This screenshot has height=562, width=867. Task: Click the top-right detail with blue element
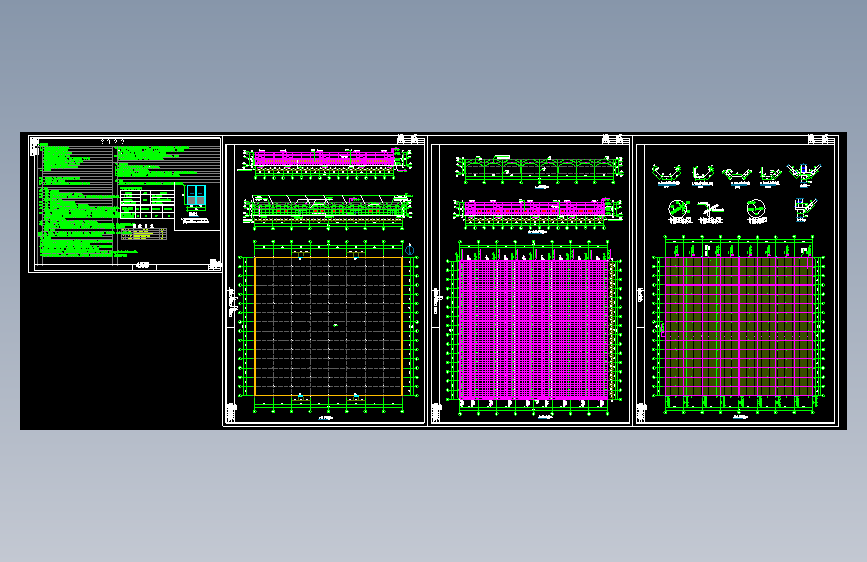point(804,175)
